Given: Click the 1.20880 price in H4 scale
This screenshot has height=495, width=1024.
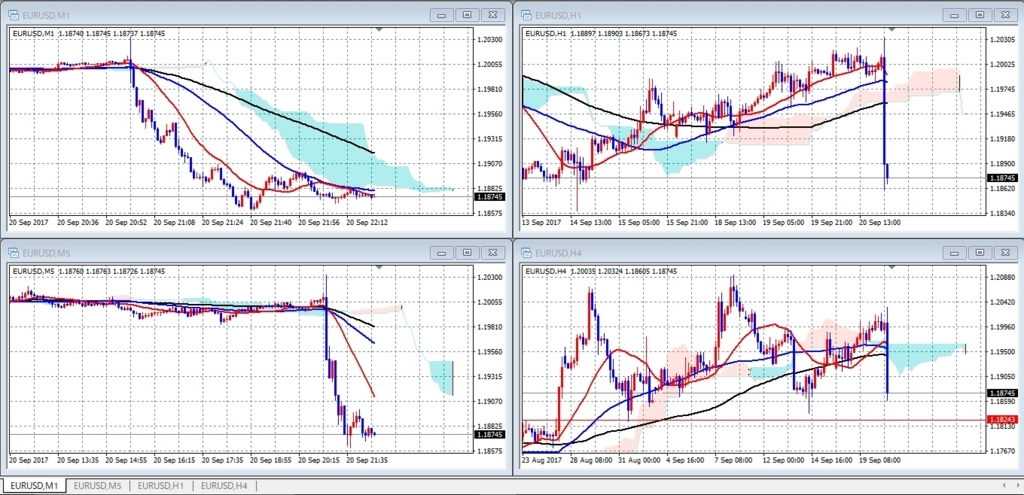Looking at the screenshot, I should [x=1002, y=277].
